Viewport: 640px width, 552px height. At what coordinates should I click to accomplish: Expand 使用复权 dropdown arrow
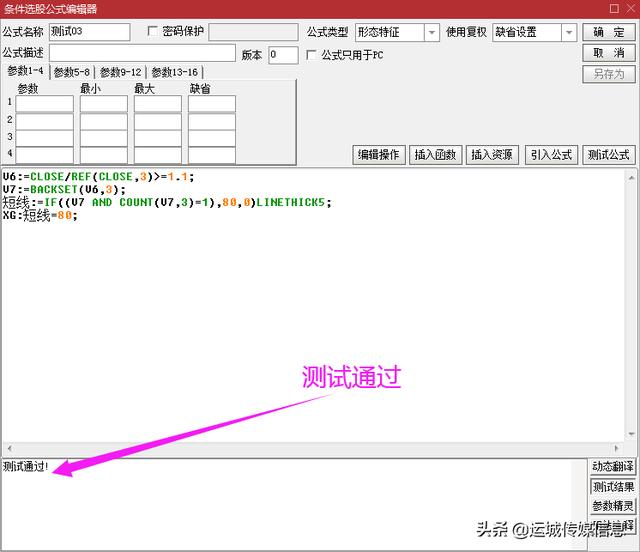(x=569, y=33)
